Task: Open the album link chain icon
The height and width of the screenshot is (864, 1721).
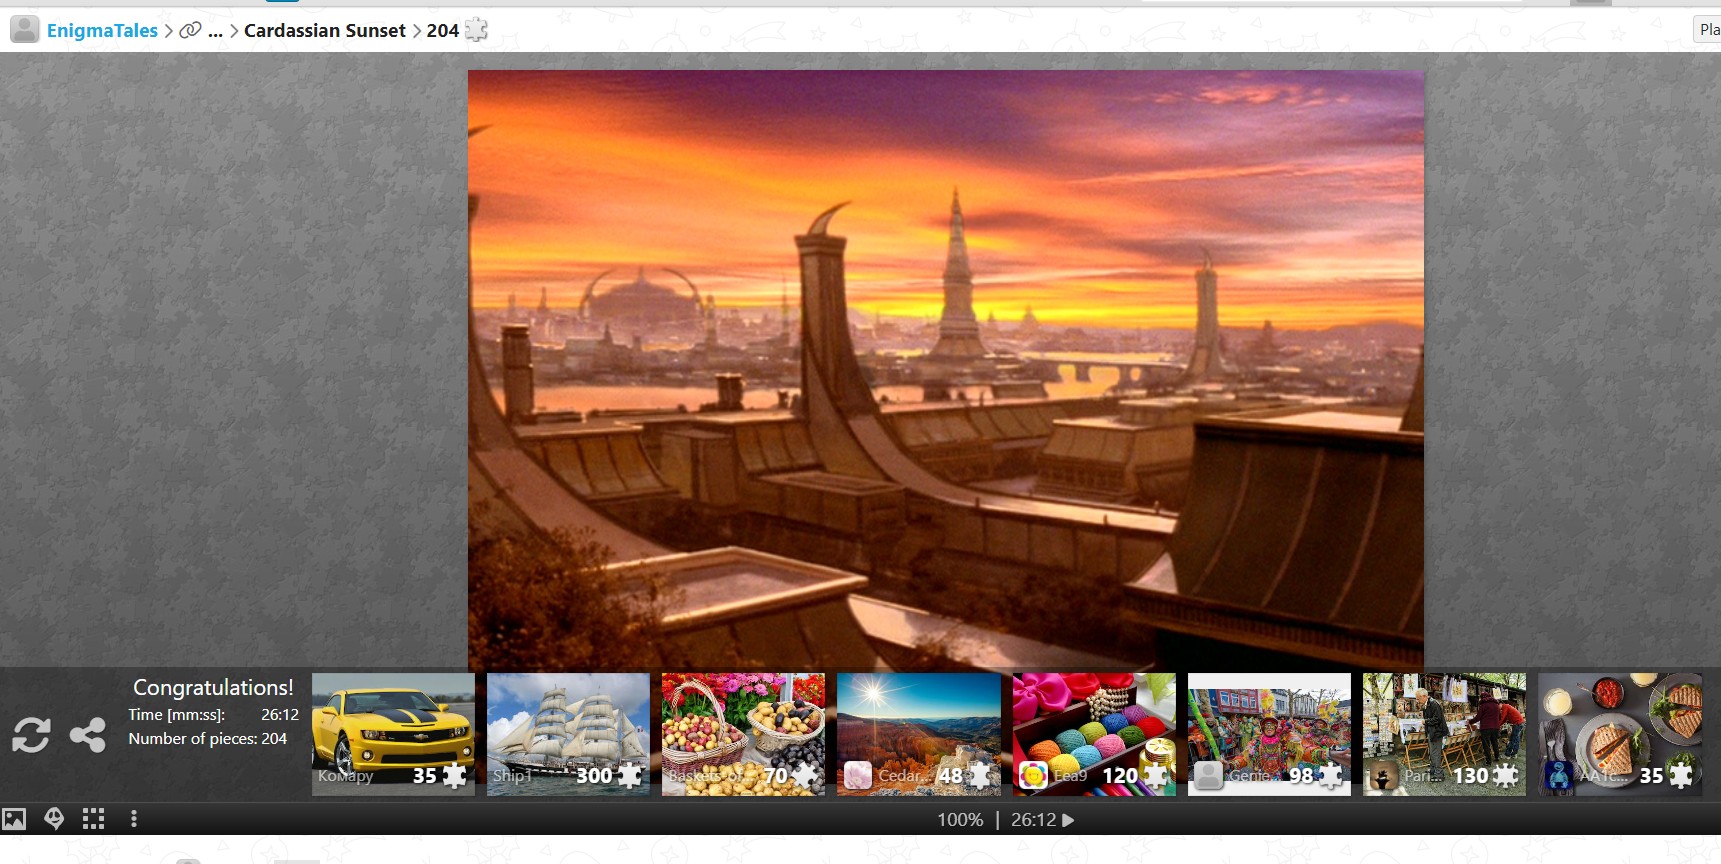Action: [x=190, y=30]
